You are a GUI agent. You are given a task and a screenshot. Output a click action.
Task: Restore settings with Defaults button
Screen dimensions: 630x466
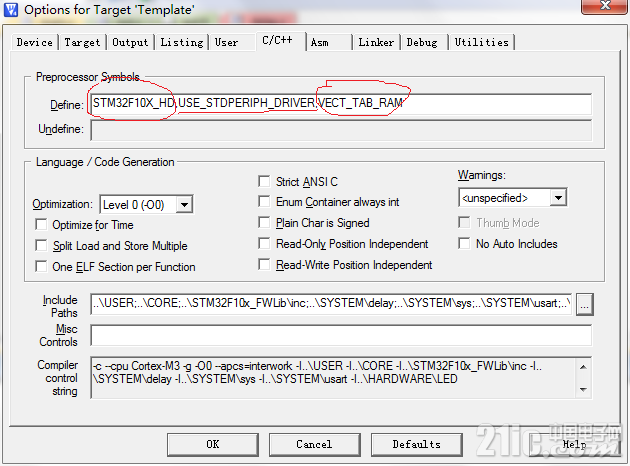[x=416, y=444]
